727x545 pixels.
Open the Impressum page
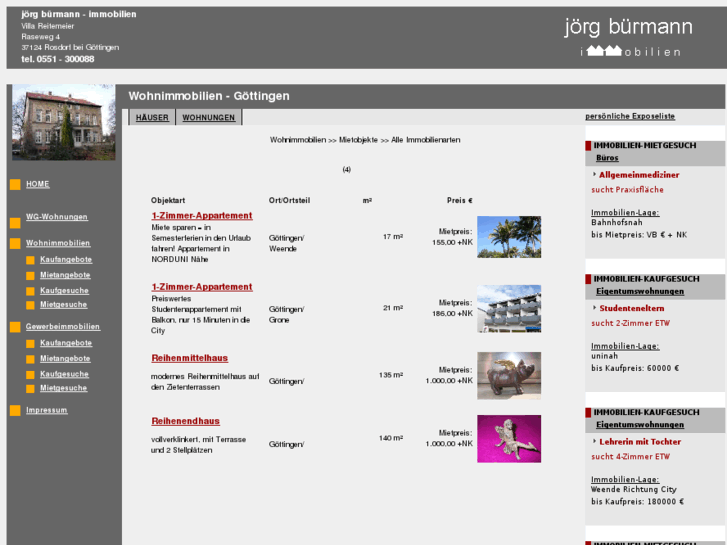[x=46, y=410]
